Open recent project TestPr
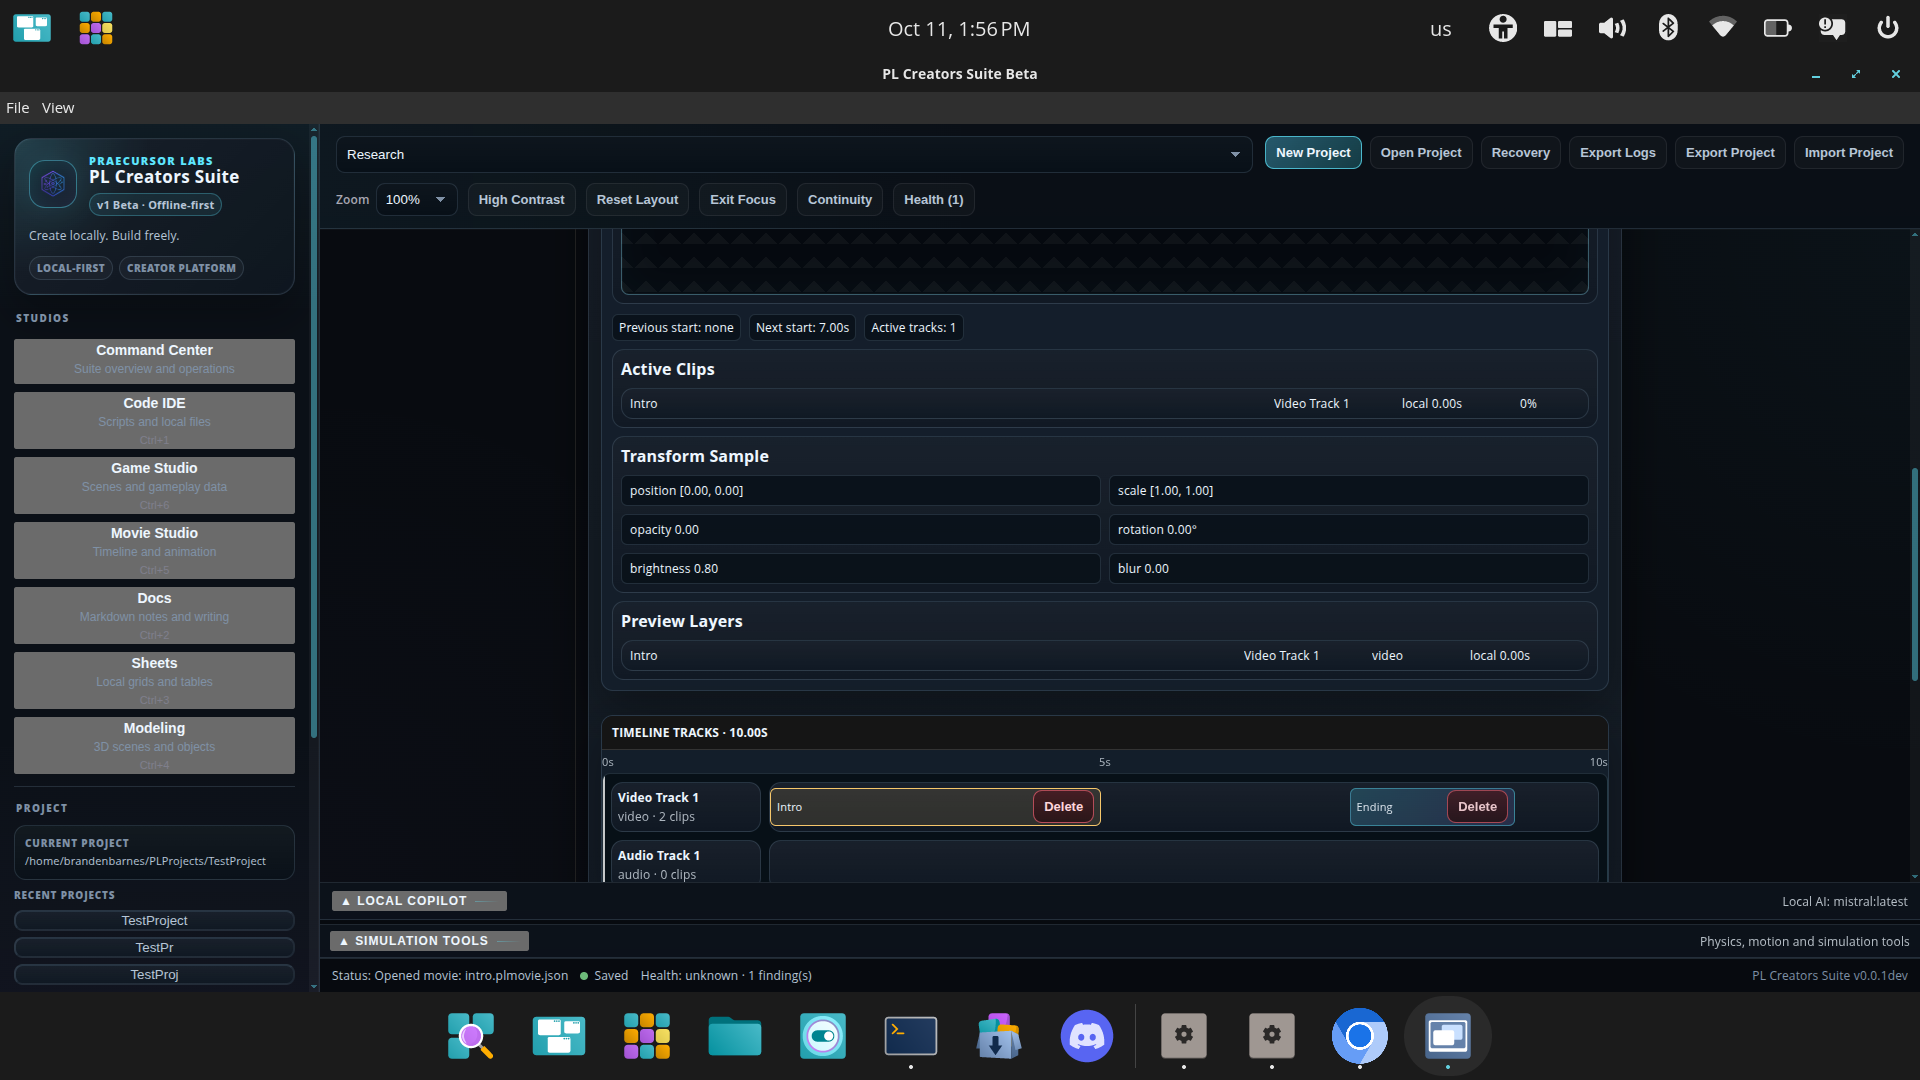 [x=154, y=947]
